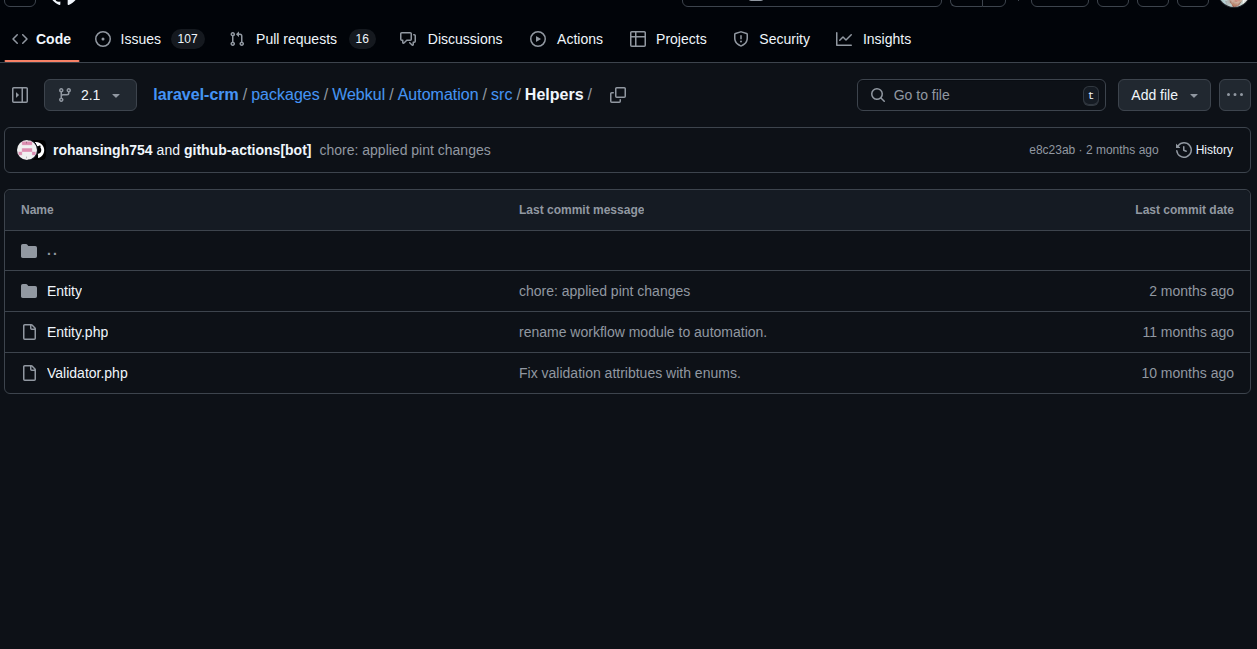Screen dimensions: 1257x649
Task: Open commit hash e8c23ab
Action: click(x=1052, y=150)
